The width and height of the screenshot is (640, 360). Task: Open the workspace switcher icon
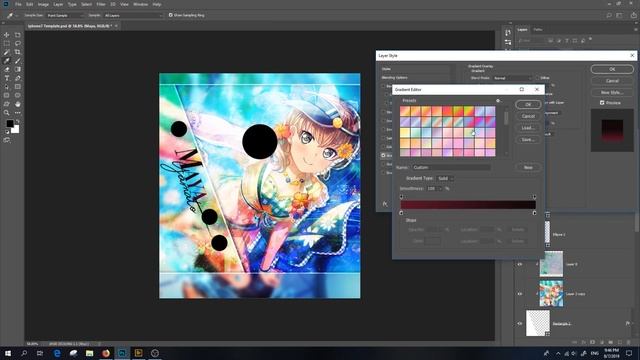620,15
